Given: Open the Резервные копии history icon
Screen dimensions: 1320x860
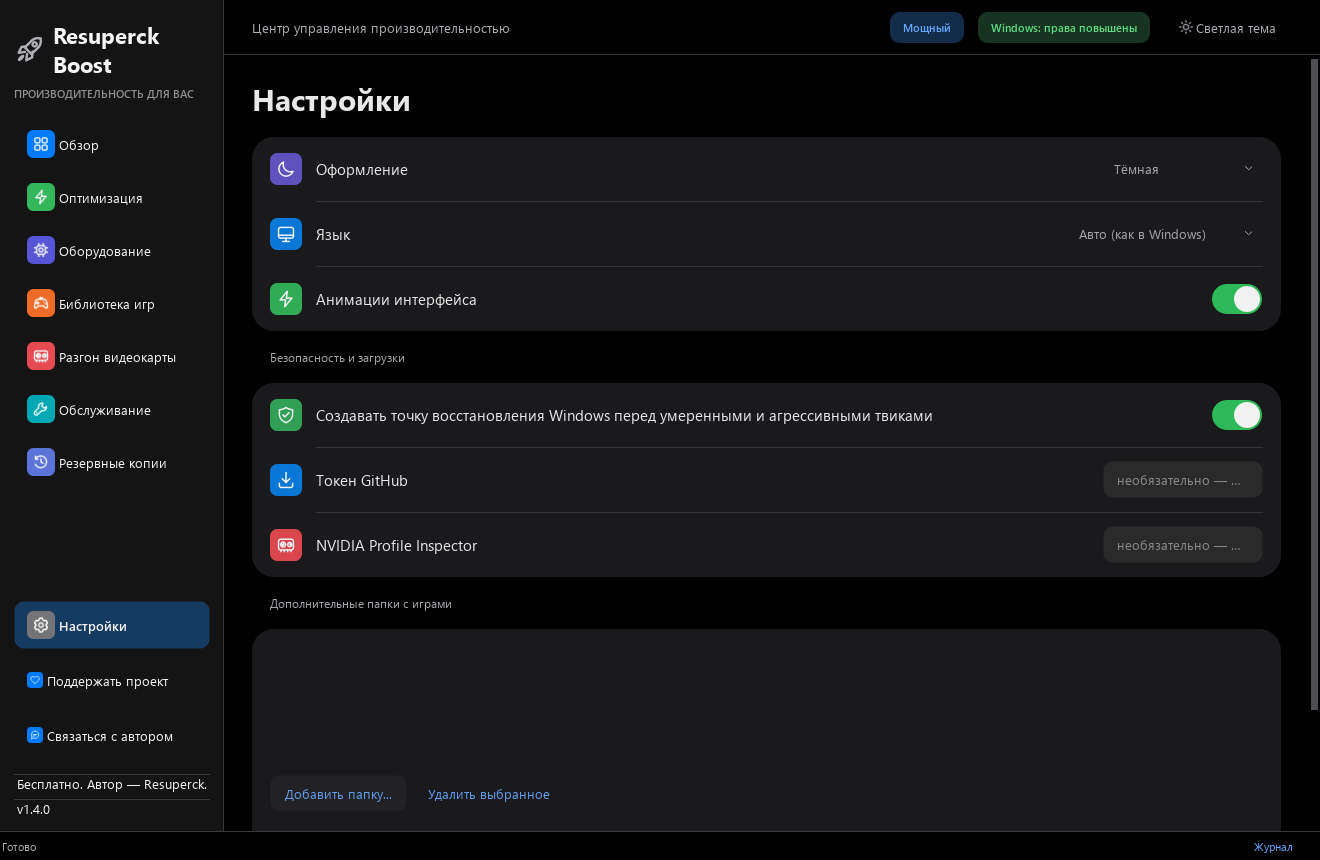Looking at the screenshot, I should pos(41,463).
